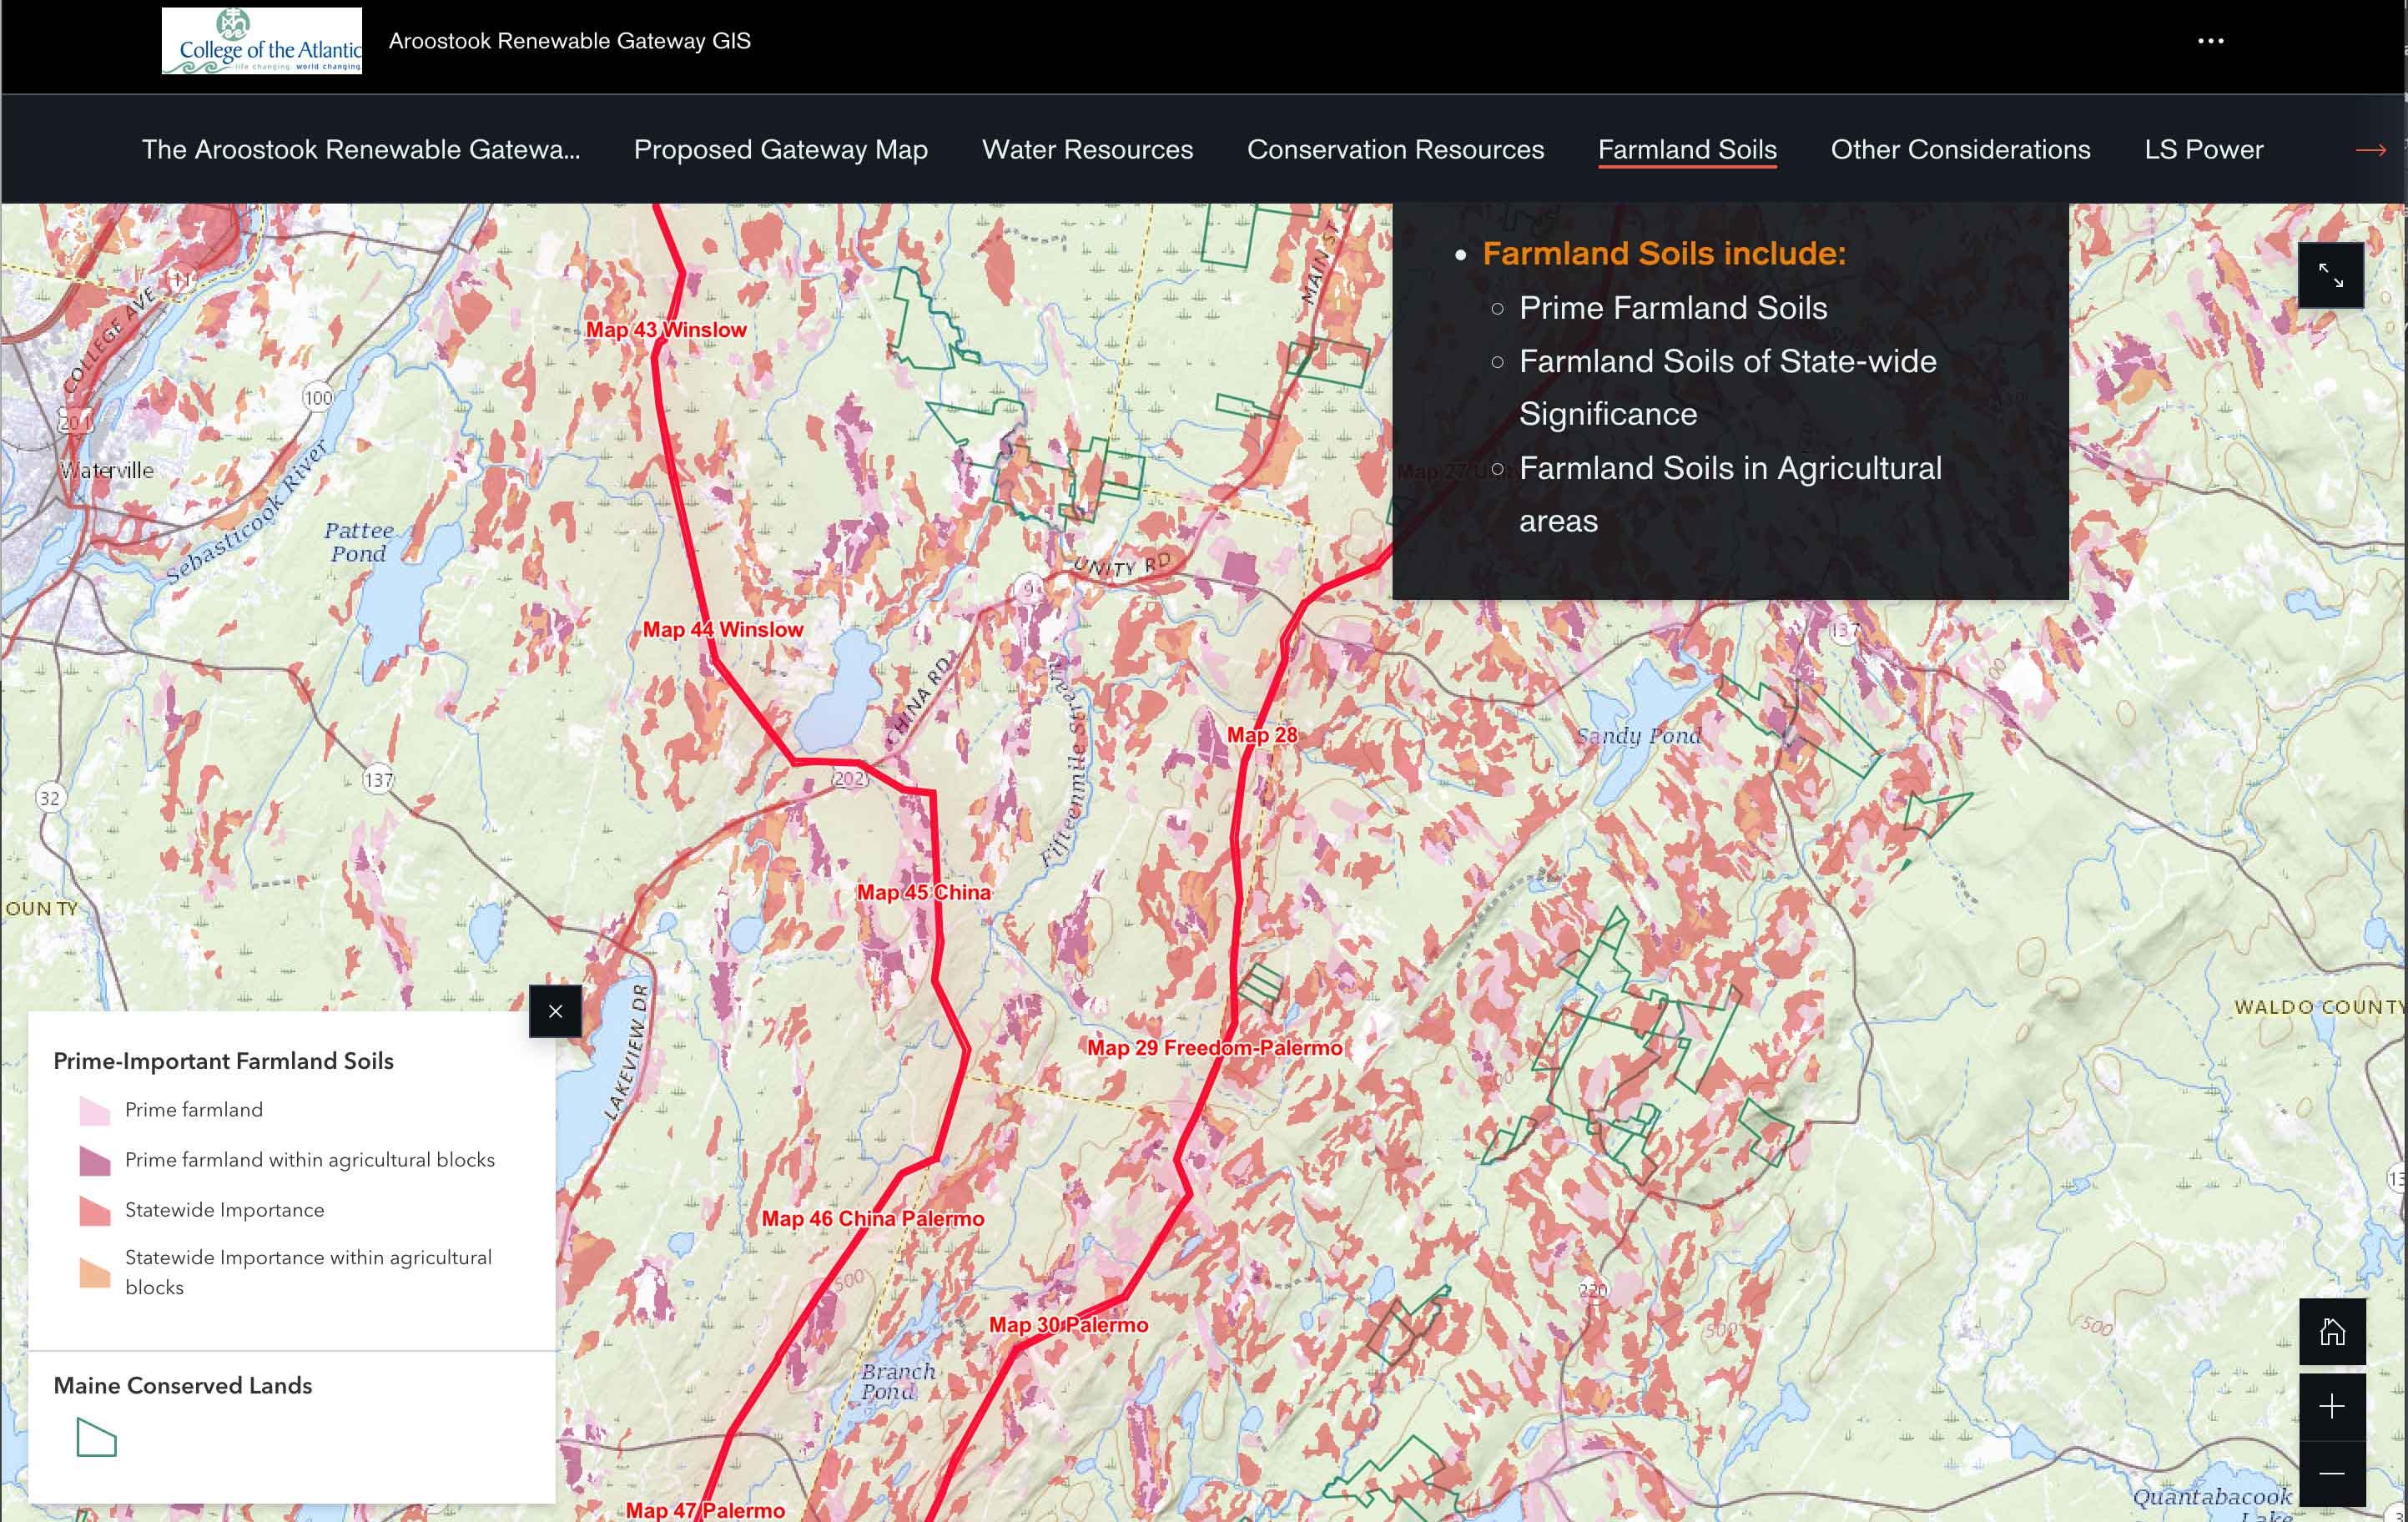This screenshot has width=2408, height=1522.
Task: Click the Sandy Pond label
Action: point(1638,736)
